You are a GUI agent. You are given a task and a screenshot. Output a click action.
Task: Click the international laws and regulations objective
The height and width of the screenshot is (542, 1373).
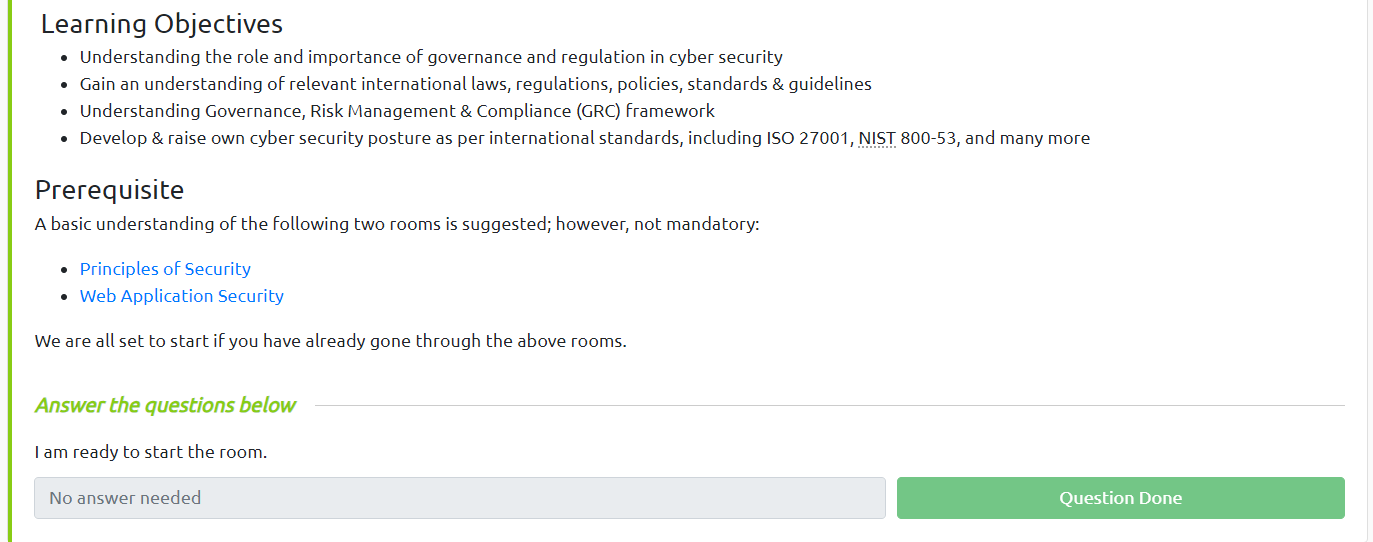[x=475, y=84]
